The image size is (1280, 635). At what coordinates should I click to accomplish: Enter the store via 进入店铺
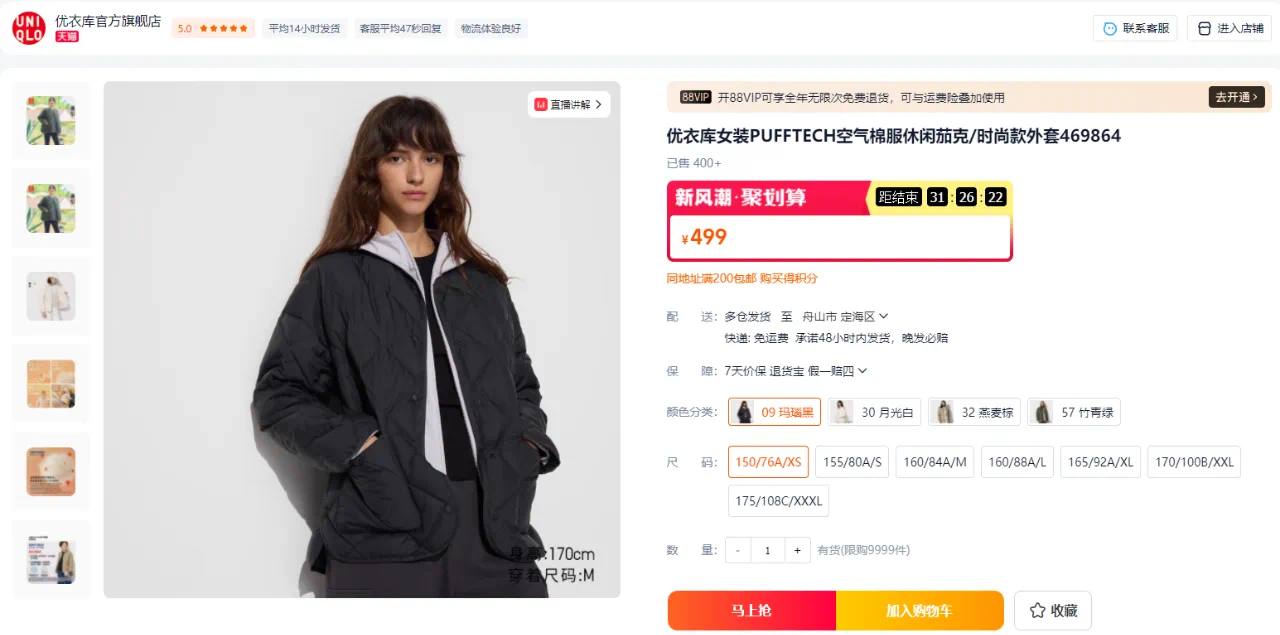(1229, 28)
